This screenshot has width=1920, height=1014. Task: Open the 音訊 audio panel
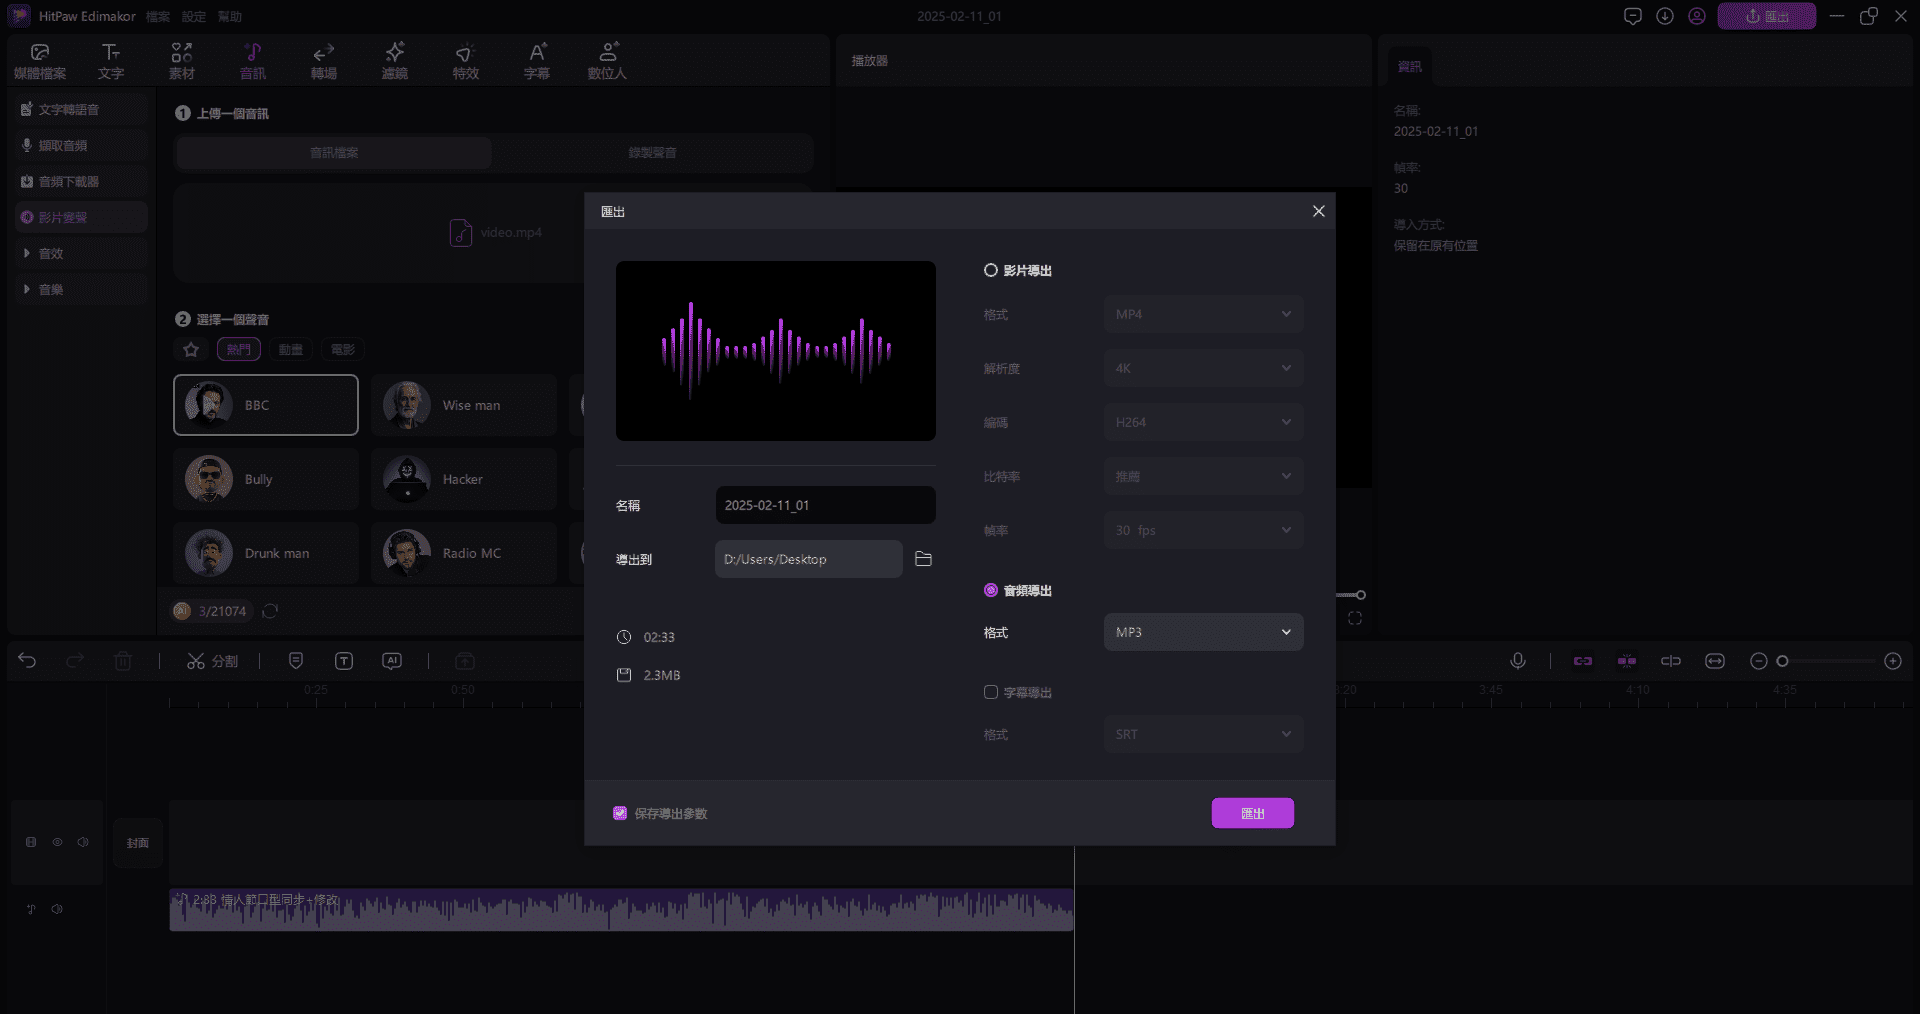point(253,61)
